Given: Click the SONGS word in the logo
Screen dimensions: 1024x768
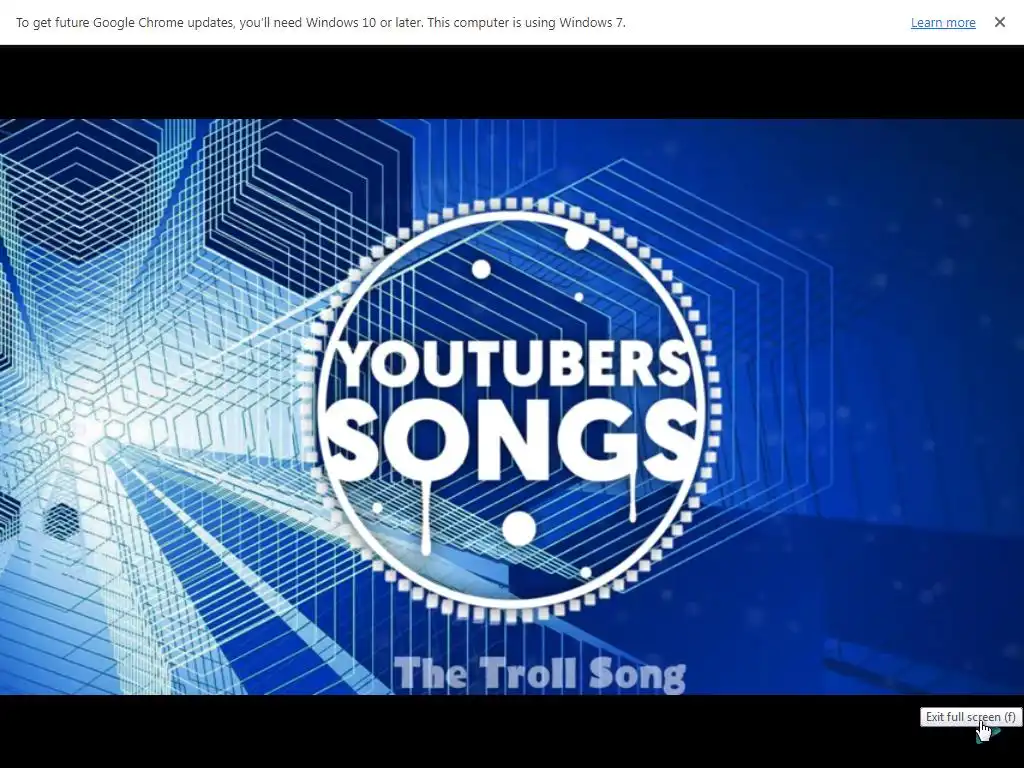Looking at the screenshot, I should tap(511, 437).
